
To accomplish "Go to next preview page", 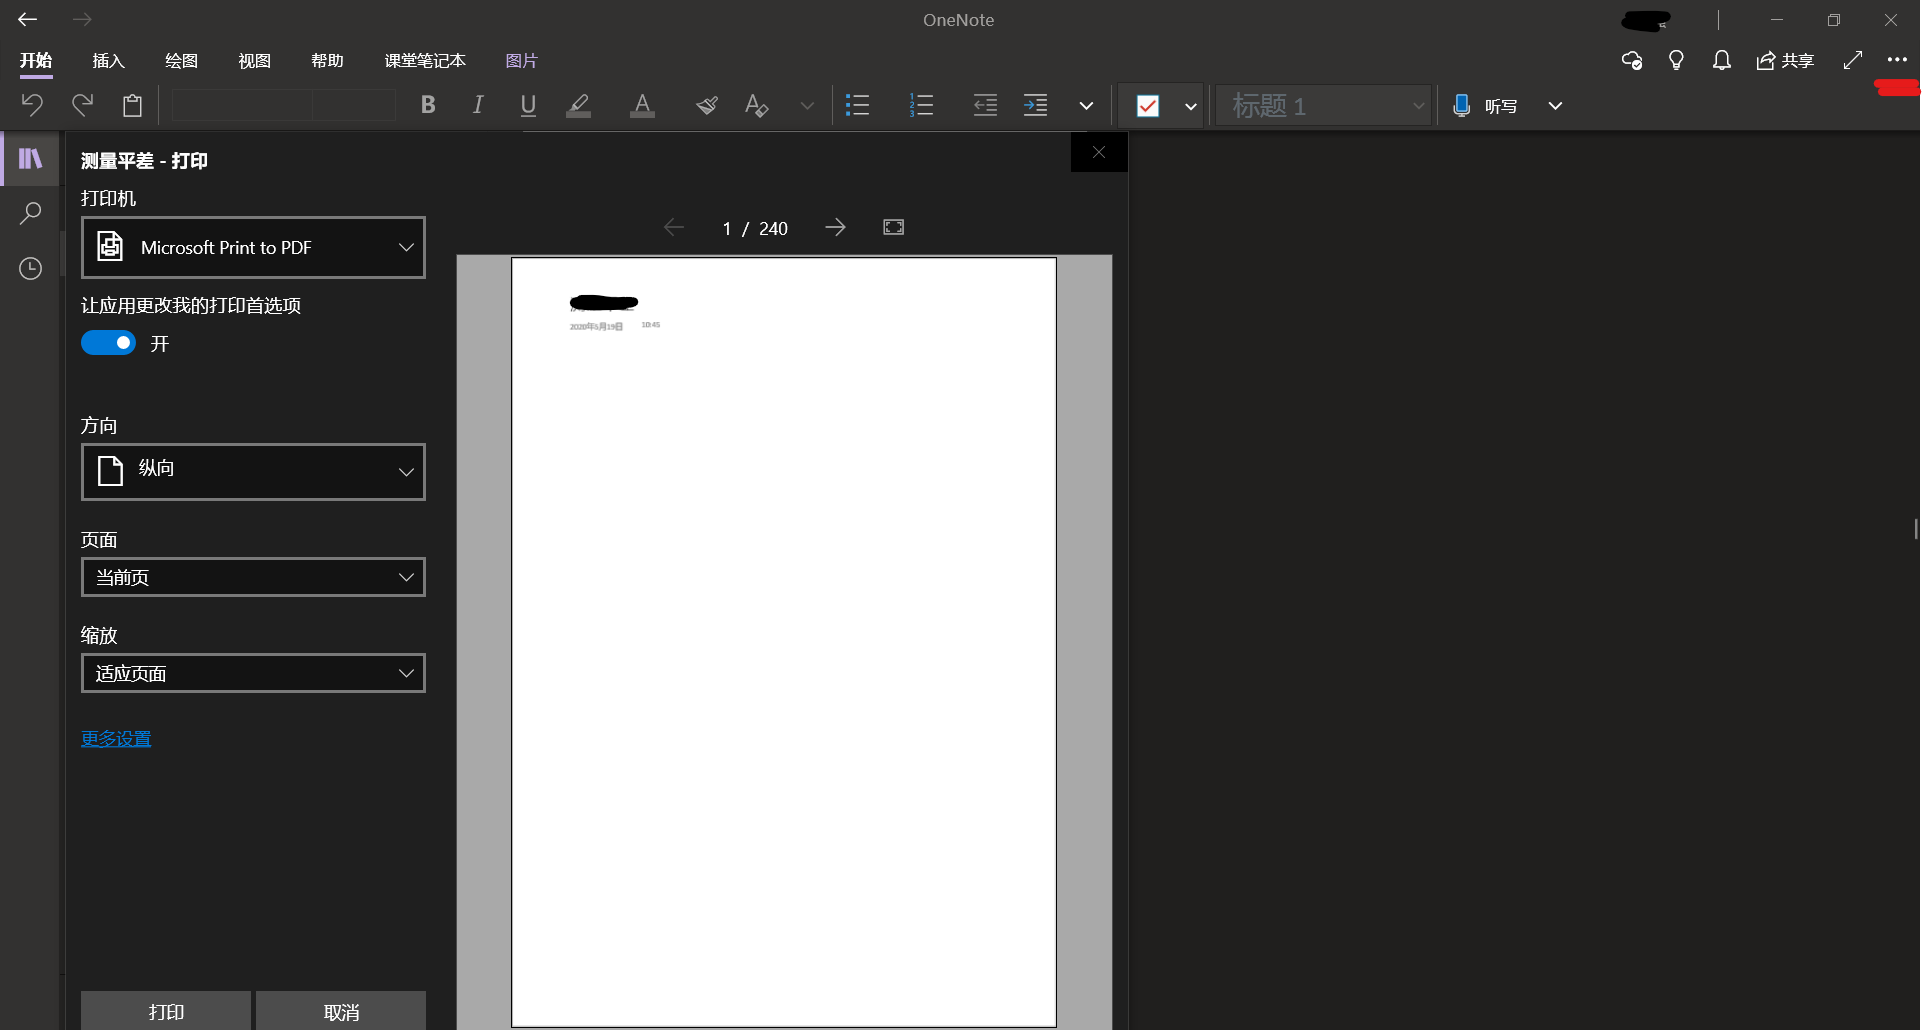I will pos(835,228).
